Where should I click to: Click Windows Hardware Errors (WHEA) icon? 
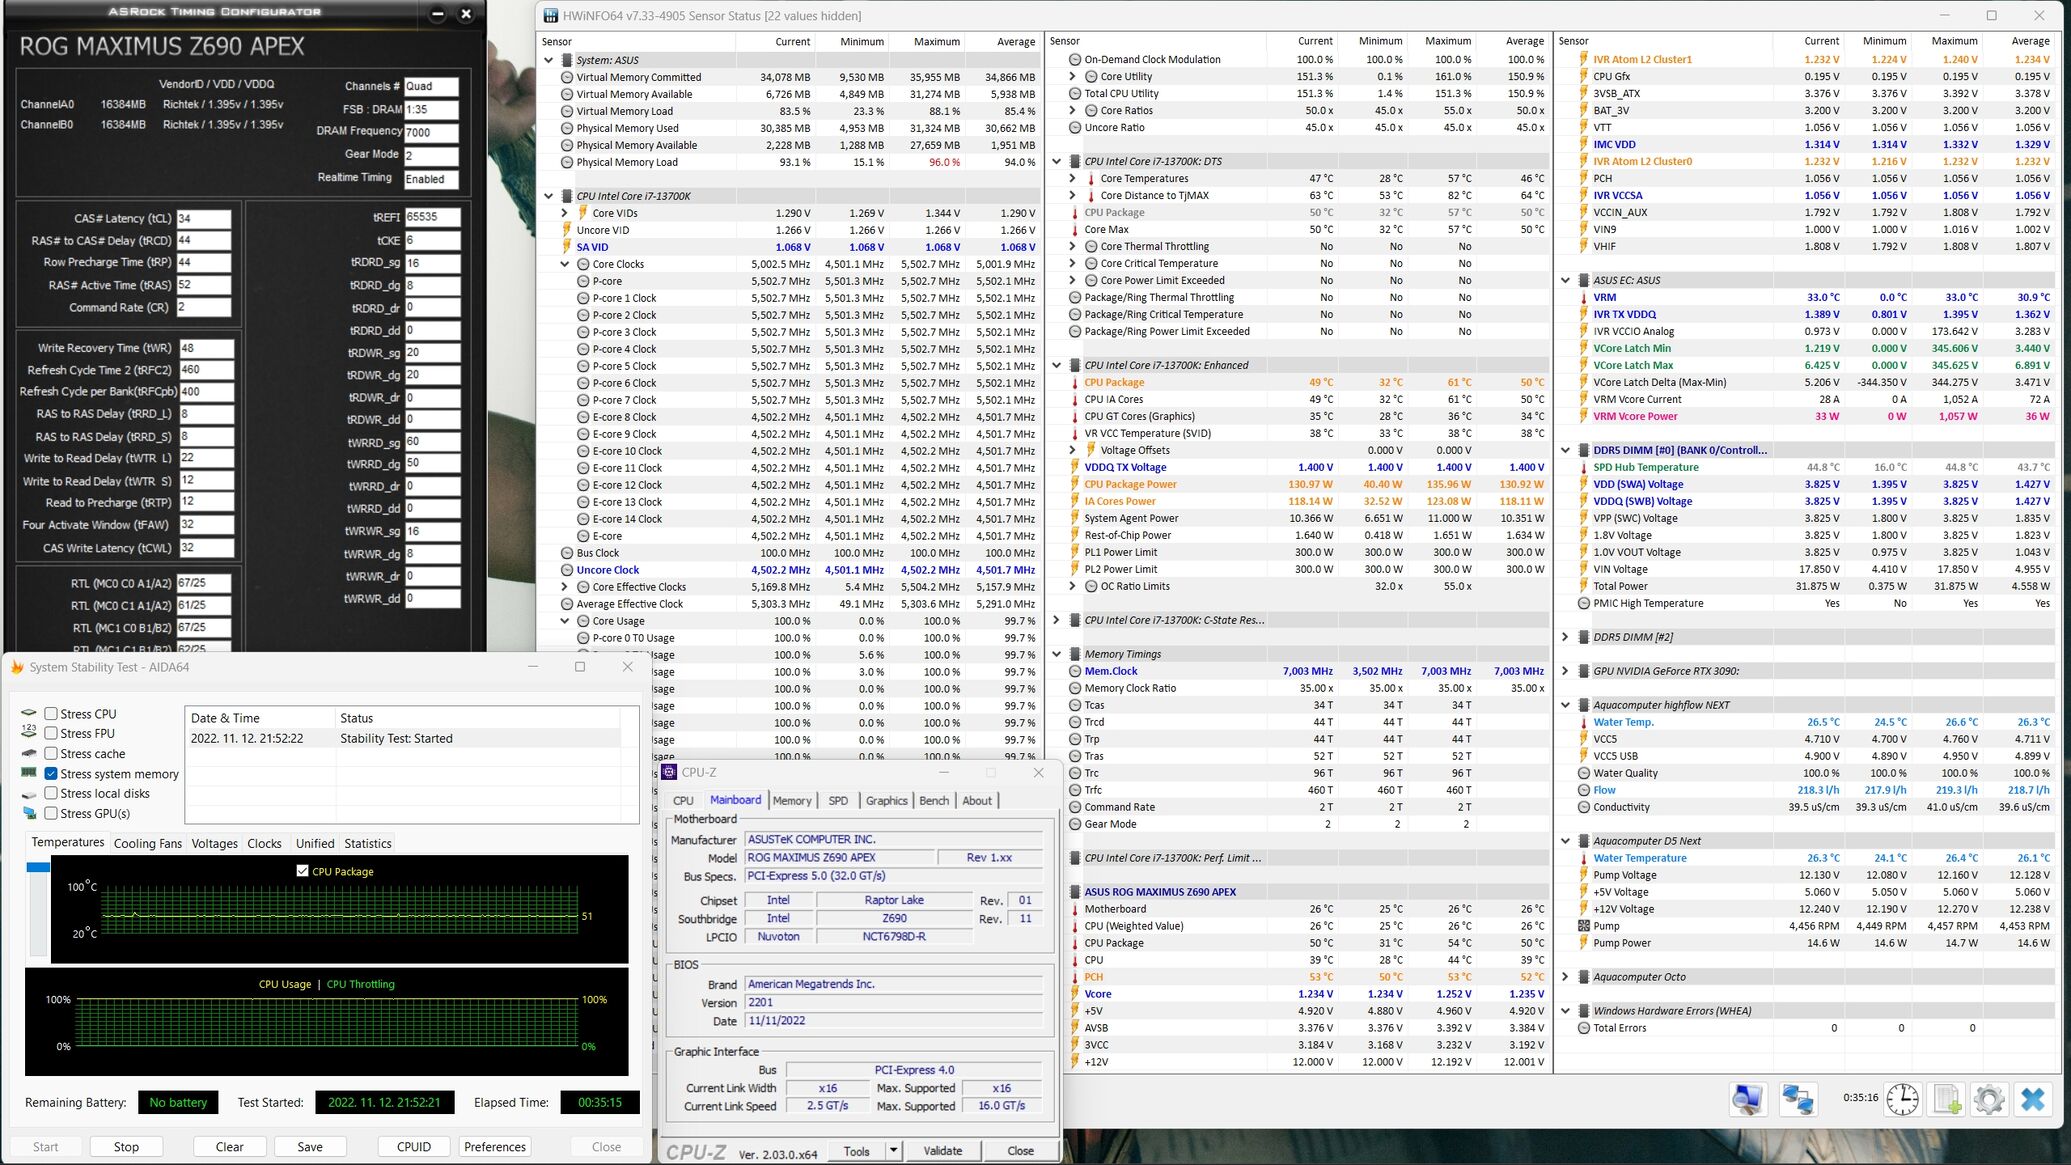[1584, 1011]
